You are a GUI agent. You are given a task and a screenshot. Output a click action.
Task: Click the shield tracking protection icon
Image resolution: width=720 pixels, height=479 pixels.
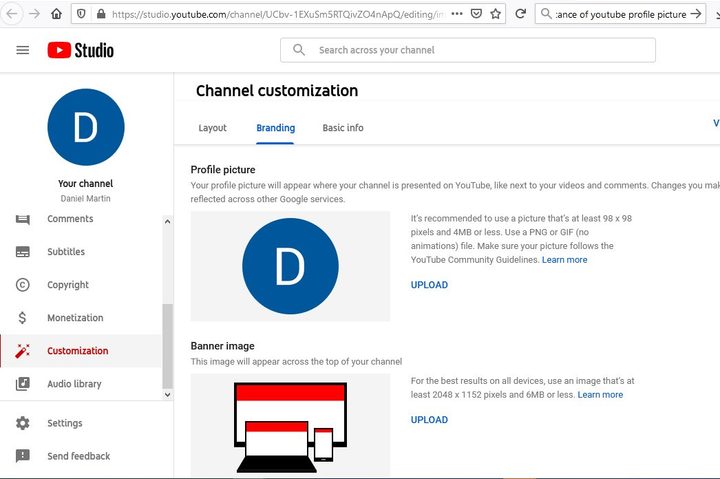(x=81, y=14)
